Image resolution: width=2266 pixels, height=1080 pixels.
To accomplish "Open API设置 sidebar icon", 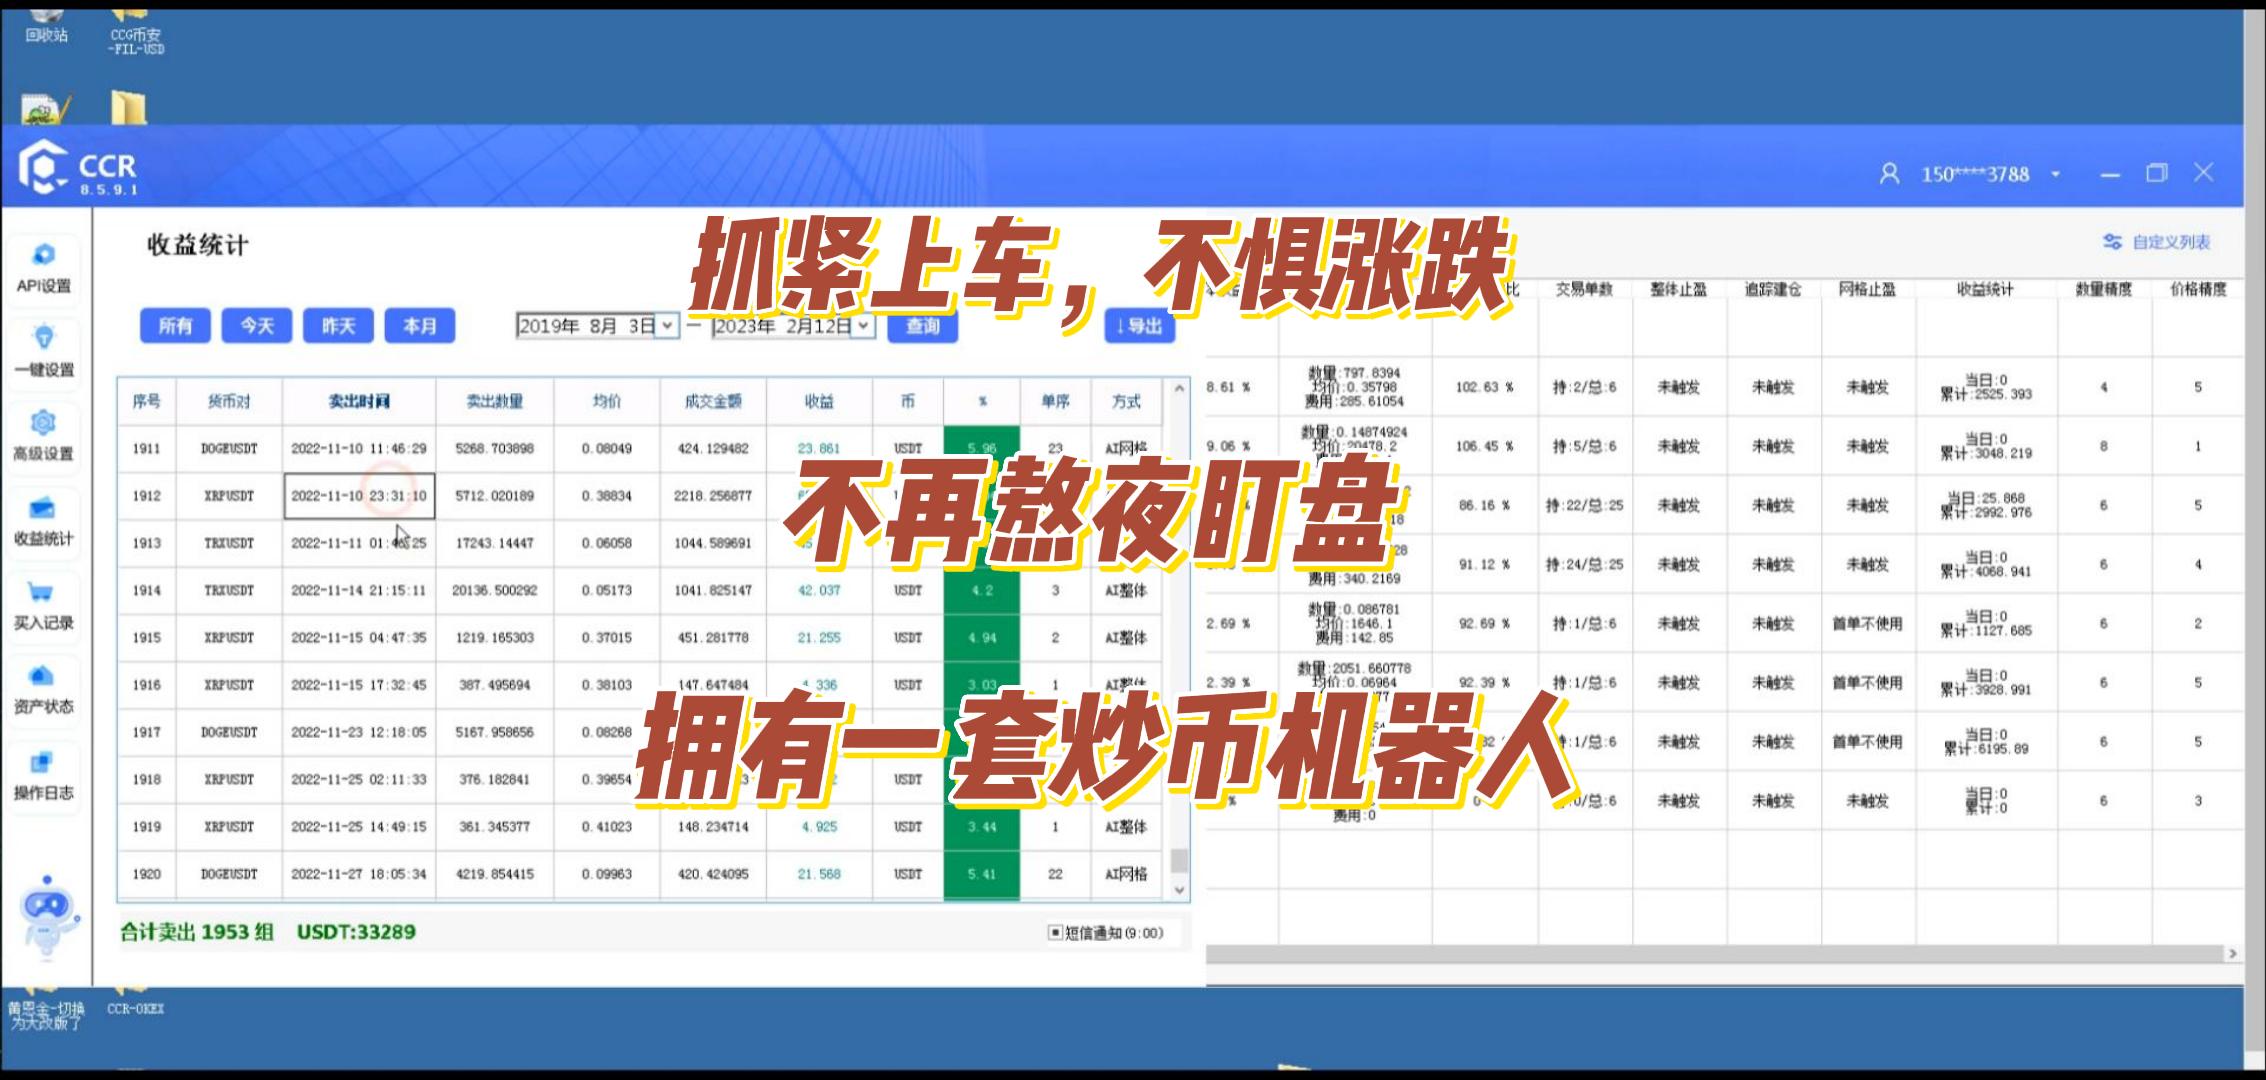I will 43,256.
